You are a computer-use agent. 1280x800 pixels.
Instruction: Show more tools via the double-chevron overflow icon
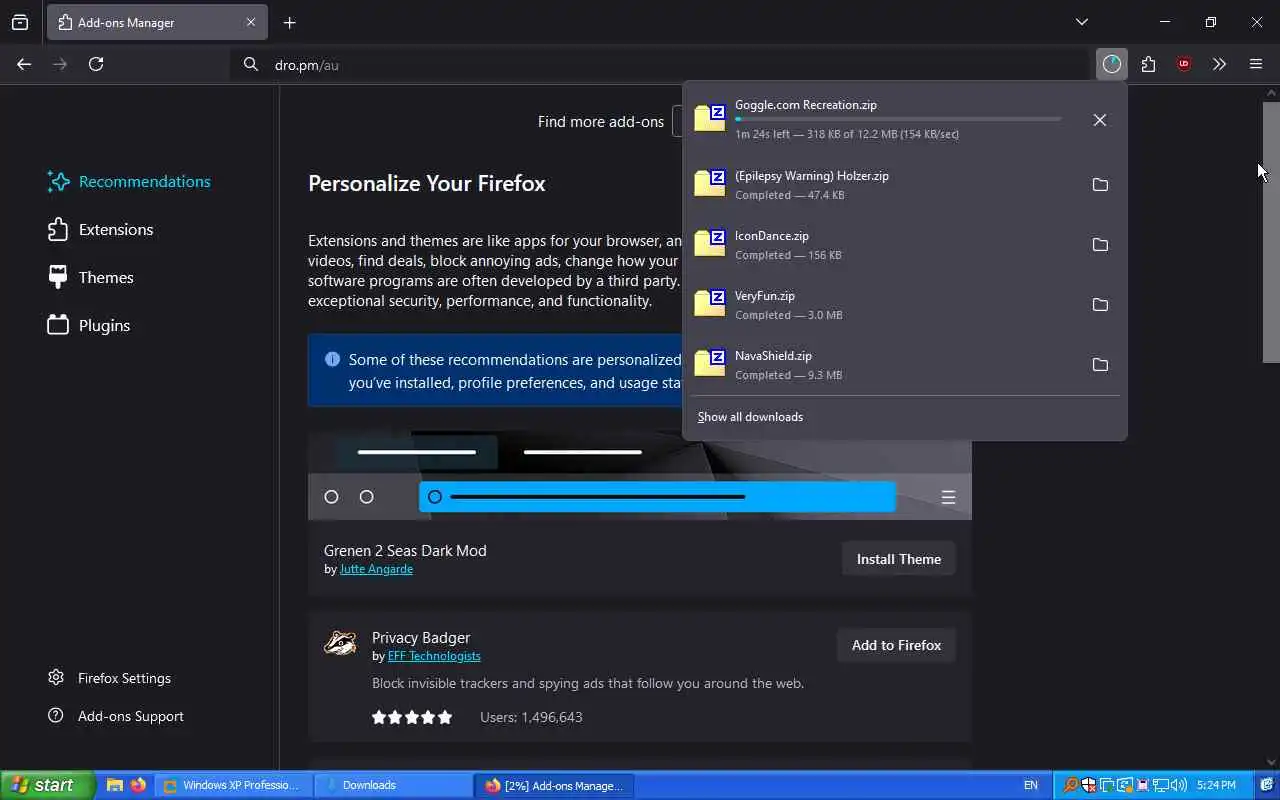pos(1219,64)
